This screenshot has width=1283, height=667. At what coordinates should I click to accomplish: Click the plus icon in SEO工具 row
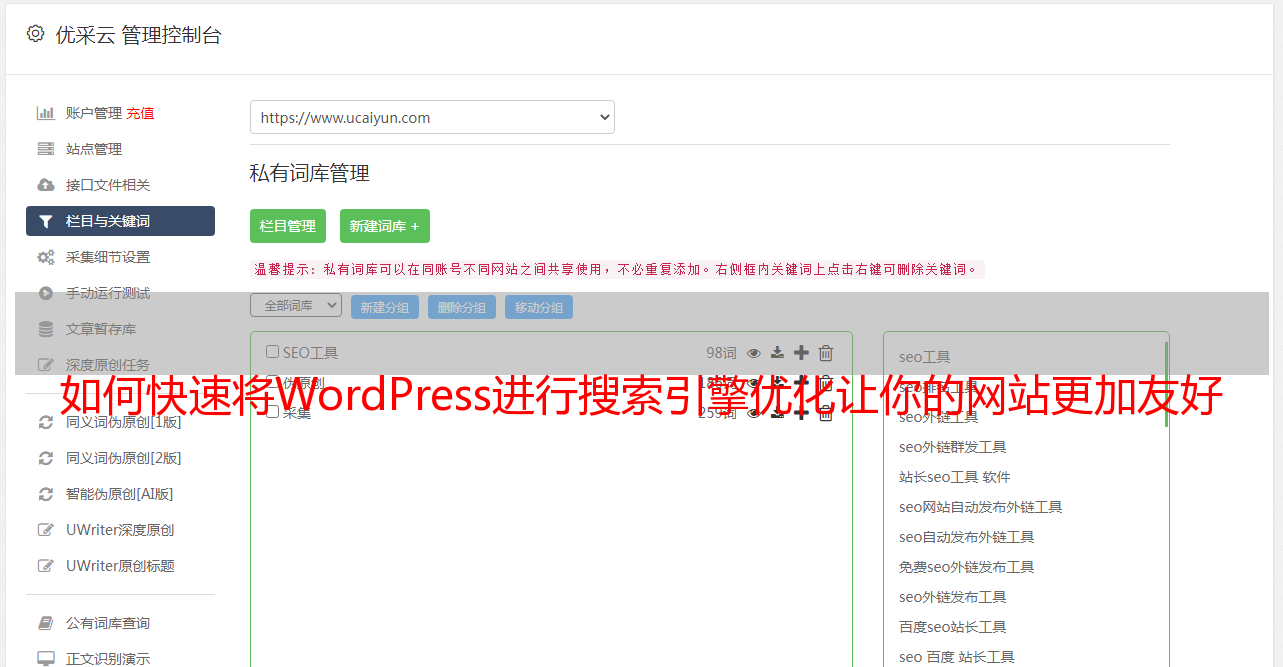[x=801, y=353]
